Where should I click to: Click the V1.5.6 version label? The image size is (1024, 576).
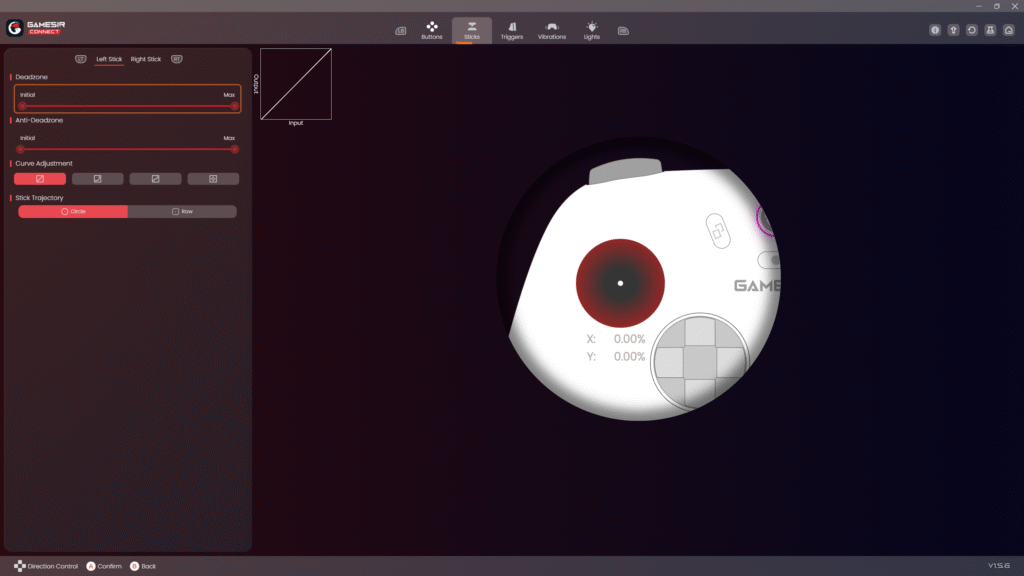999,566
